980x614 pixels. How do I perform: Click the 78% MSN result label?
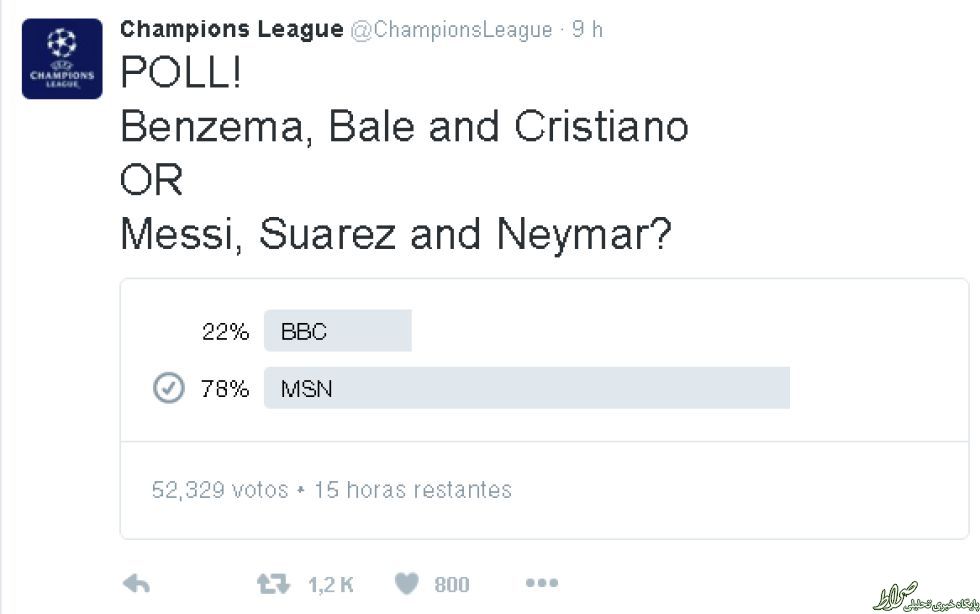click(225, 389)
